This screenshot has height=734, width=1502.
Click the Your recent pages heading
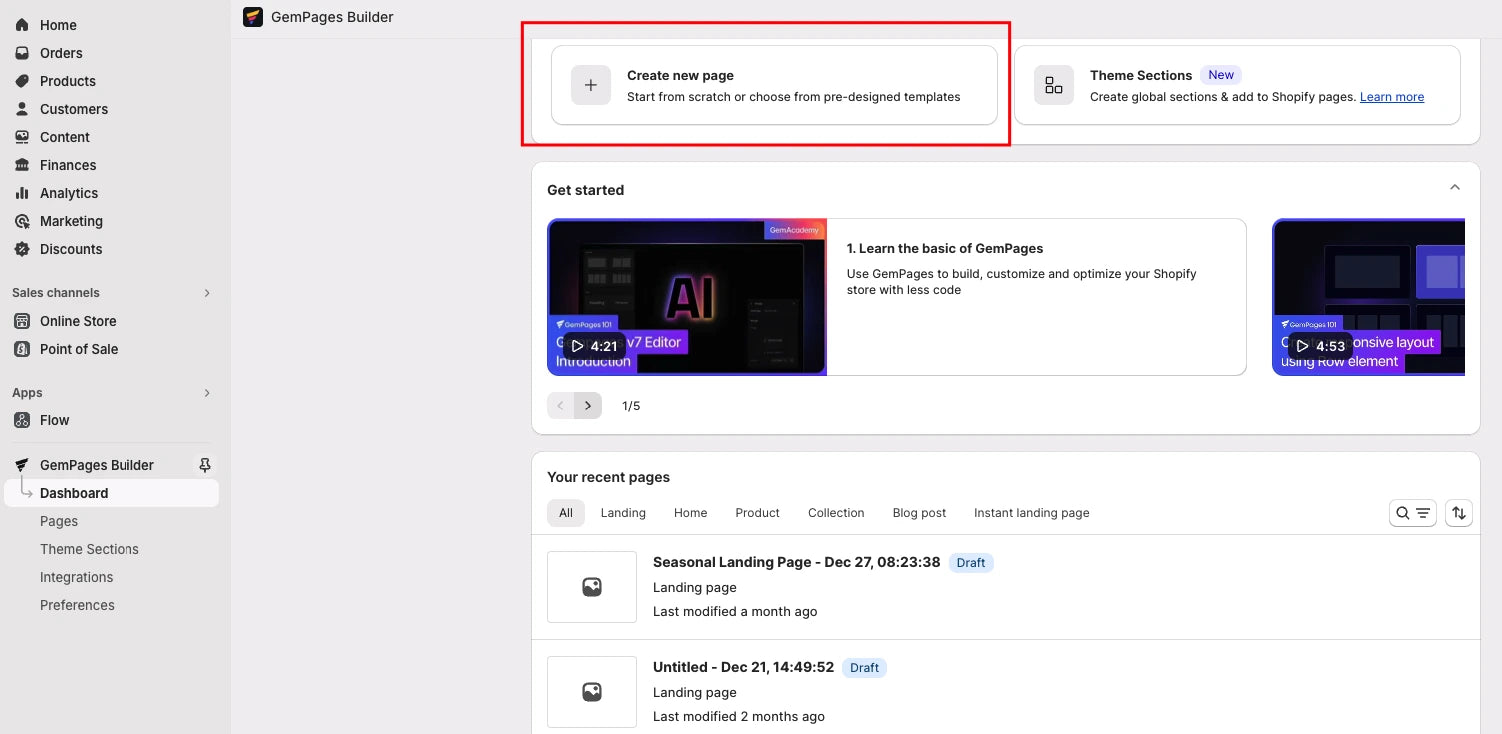608,477
